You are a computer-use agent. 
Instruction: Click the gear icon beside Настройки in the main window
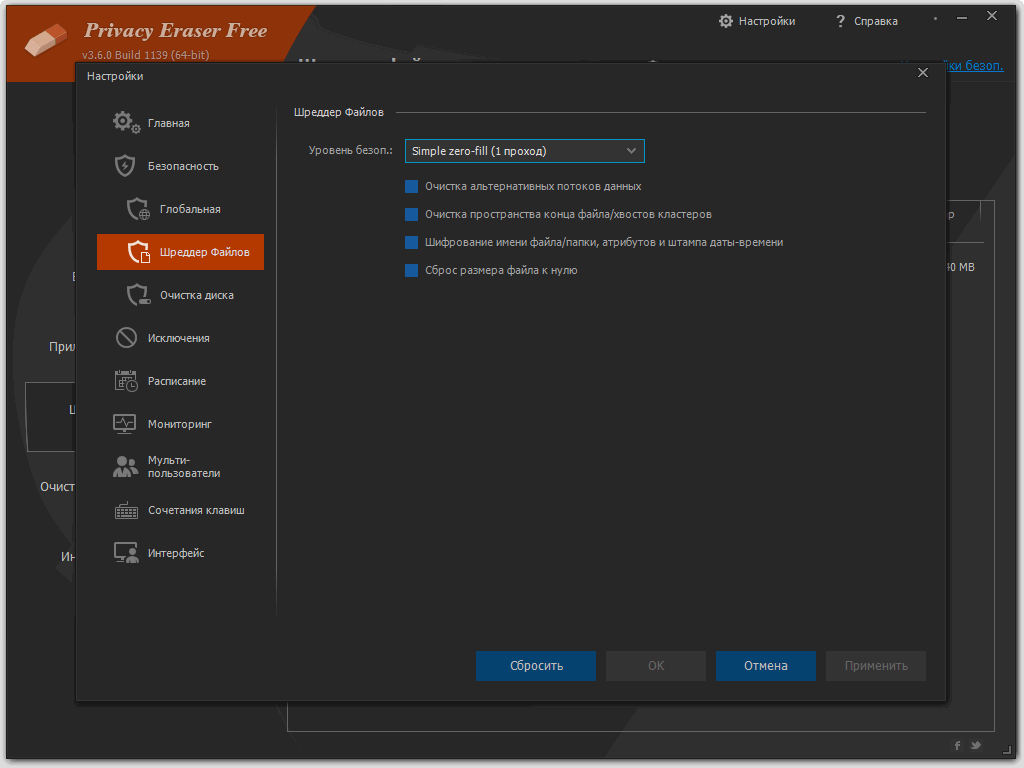coord(726,21)
